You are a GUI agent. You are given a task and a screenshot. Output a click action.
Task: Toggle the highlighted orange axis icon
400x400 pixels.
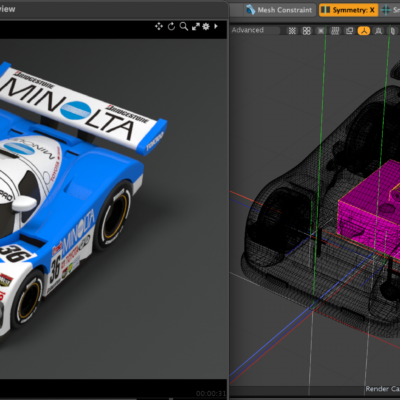364,31
